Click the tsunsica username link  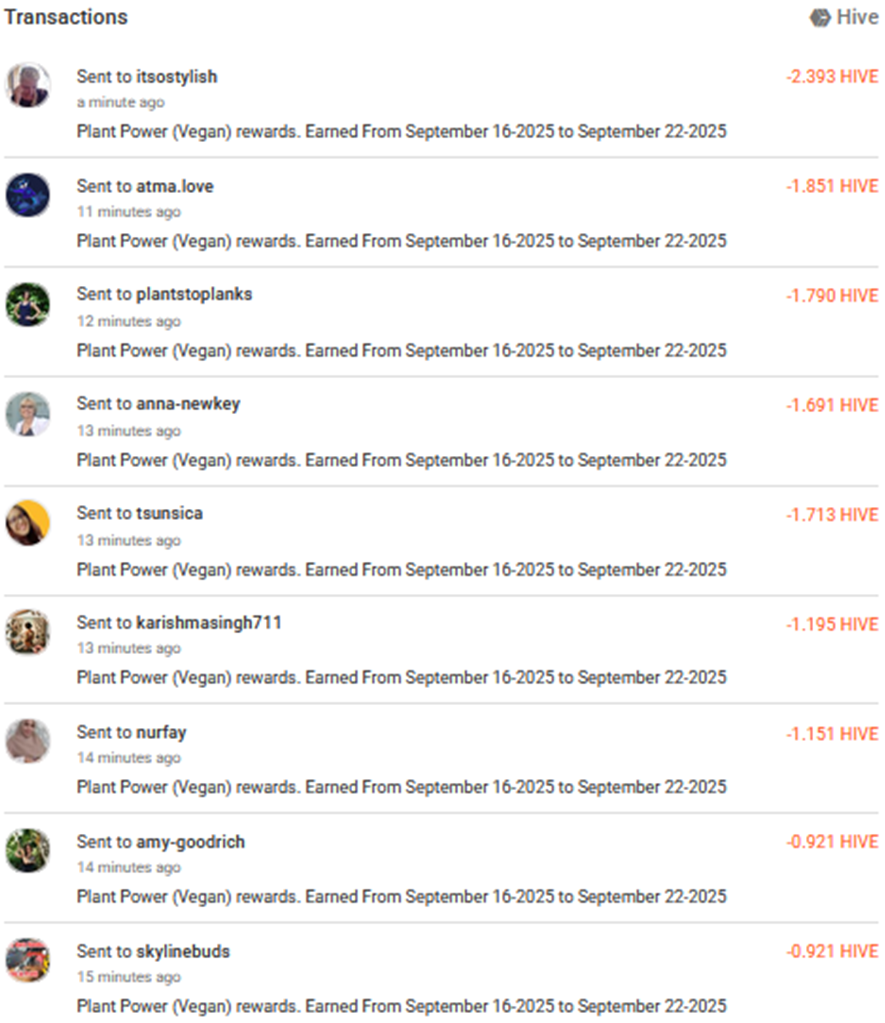pos(169,514)
